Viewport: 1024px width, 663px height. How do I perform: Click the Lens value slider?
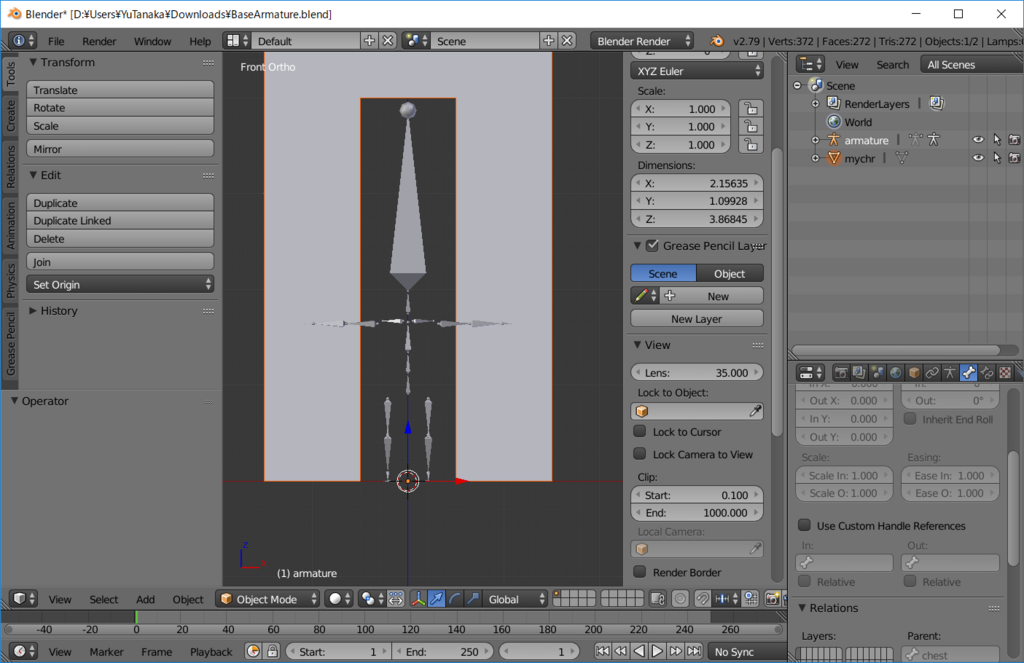(697, 373)
